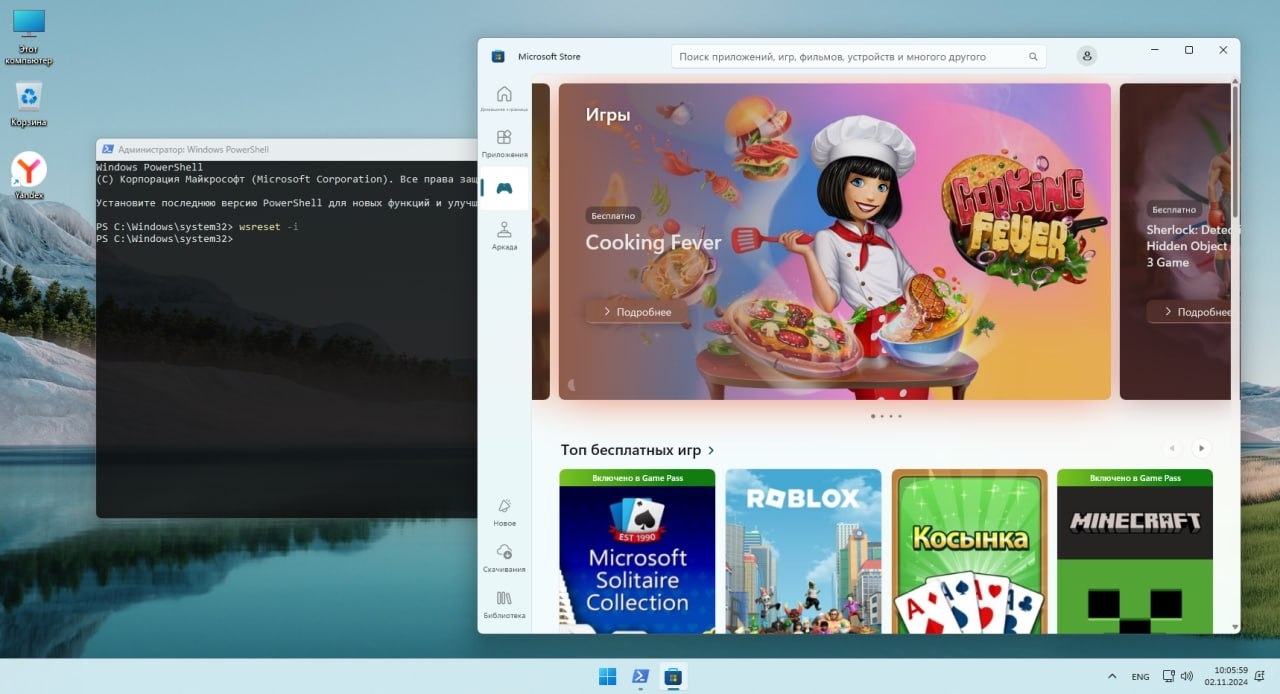Open Библиотека library in sidebar
This screenshot has width=1280, height=694.
(x=504, y=604)
